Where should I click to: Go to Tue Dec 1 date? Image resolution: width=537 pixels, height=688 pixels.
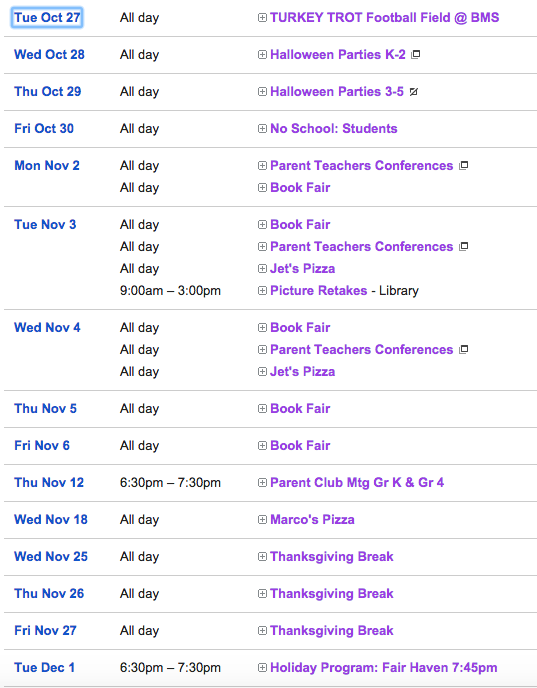(x=44, y=667)
